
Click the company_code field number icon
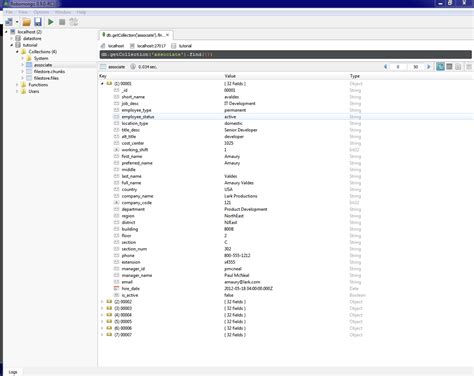pyautogui.click(x=116, y=203)
